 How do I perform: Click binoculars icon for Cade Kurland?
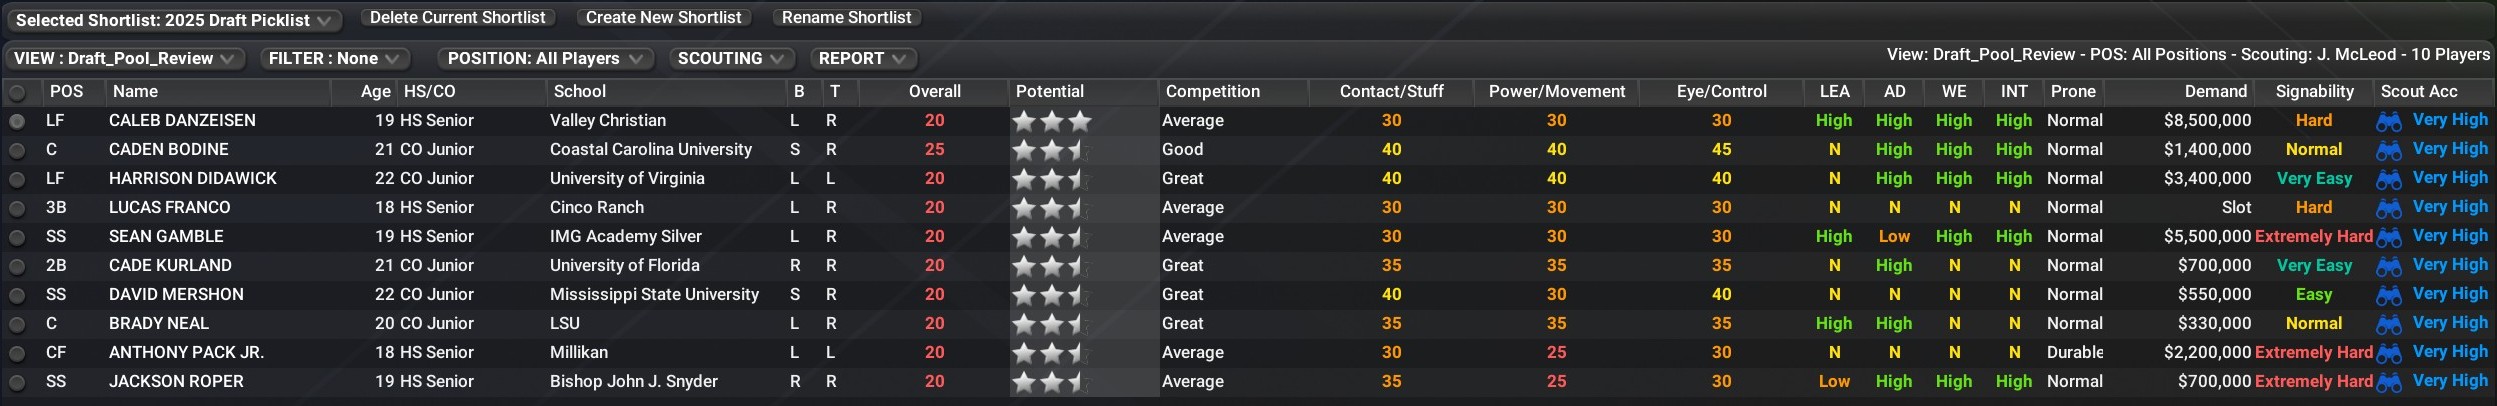[x=2388, y=266]
